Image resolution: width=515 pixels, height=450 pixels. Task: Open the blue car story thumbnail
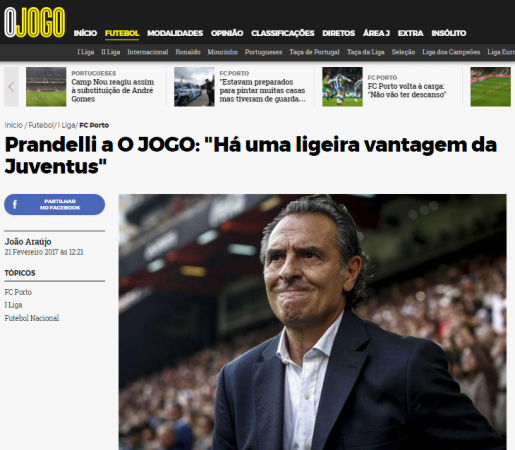click(x=194, y=87)
